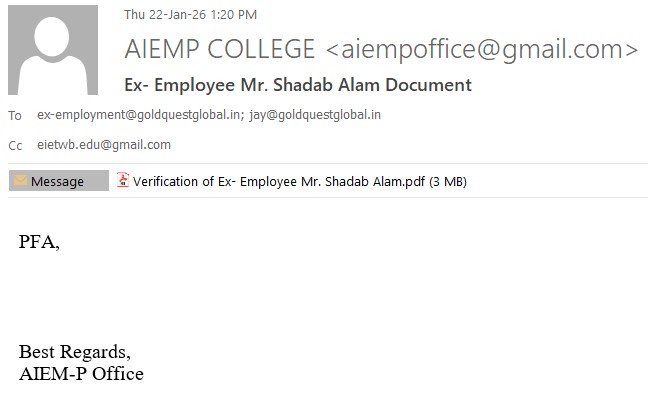
Task: Click the email subject line
Action: [298, 84]
